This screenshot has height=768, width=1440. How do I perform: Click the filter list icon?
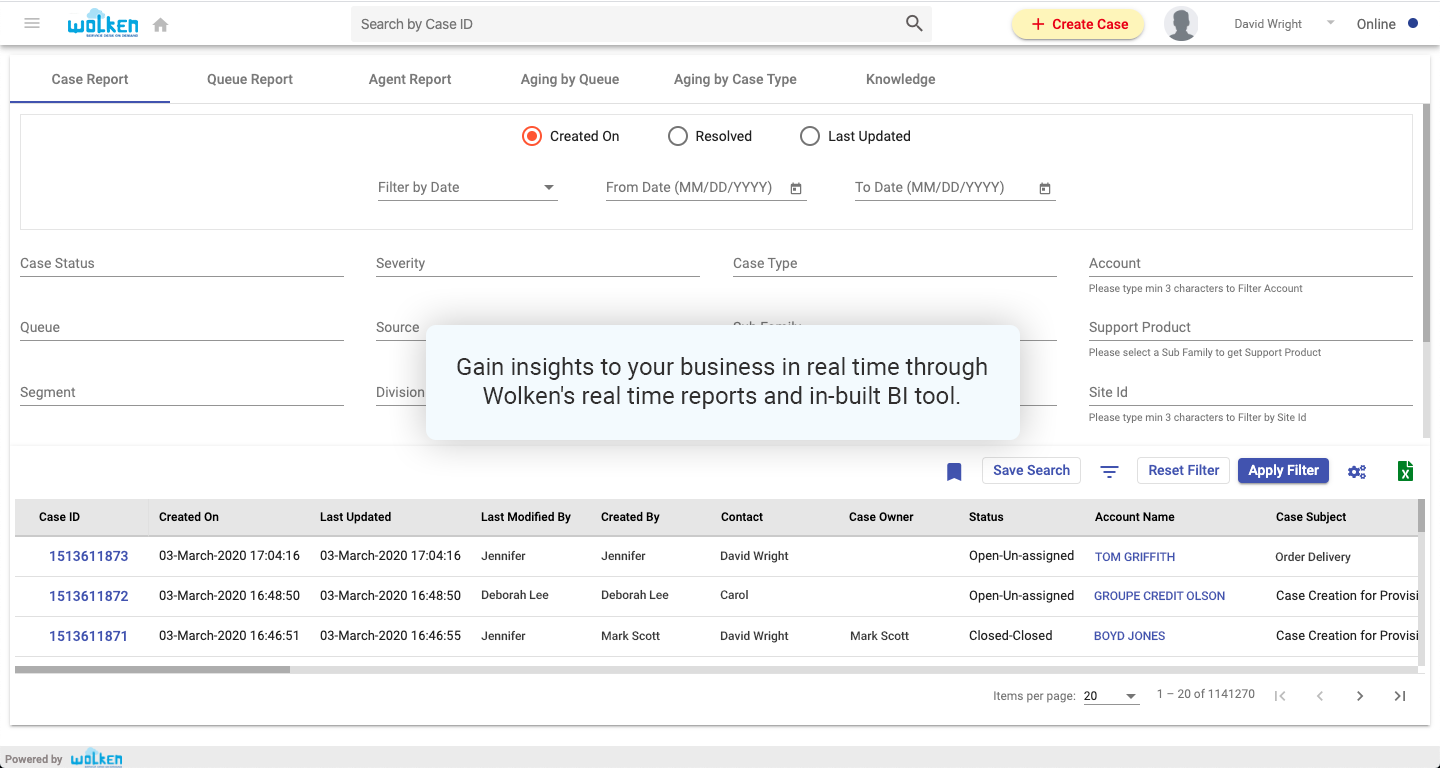click(1109, 471)
